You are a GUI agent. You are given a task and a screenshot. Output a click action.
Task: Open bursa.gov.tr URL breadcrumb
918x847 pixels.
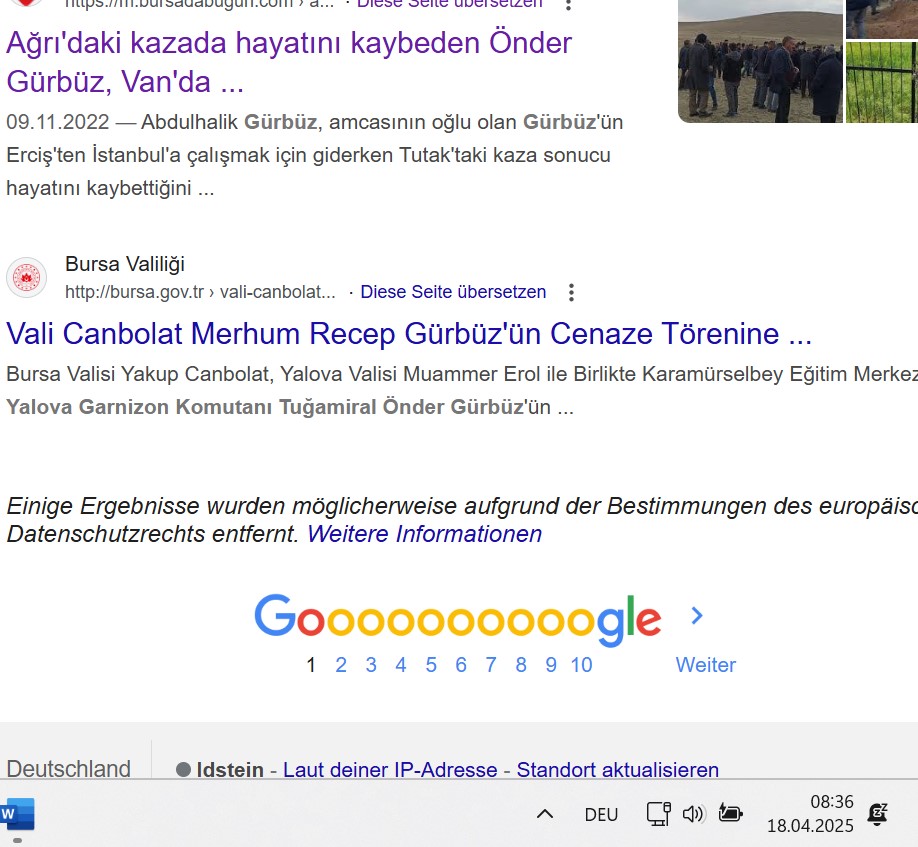click(200, 292)
